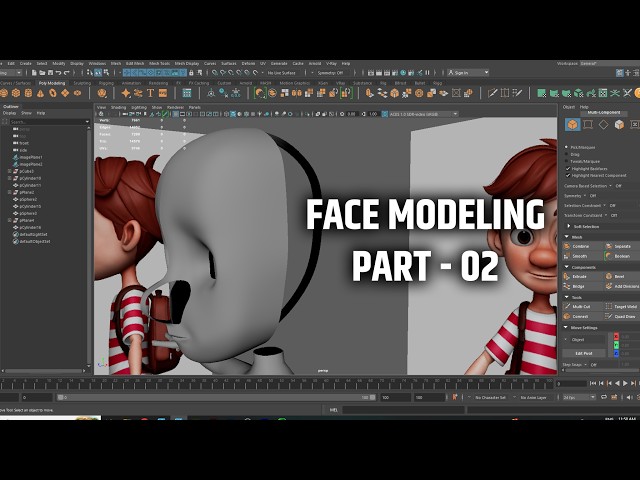Click the Save Scene icon
This screenshot has width=640, height=480.
click(50, 73)
